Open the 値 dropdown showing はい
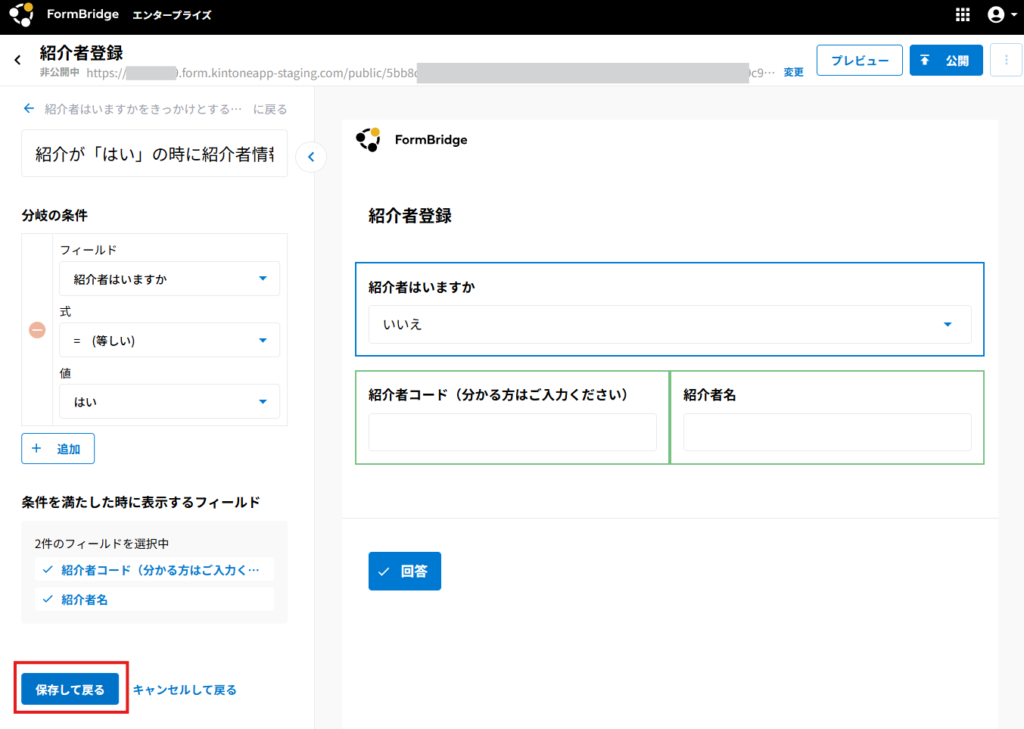This screenshot has width=1024, height=729. [169, 401]
